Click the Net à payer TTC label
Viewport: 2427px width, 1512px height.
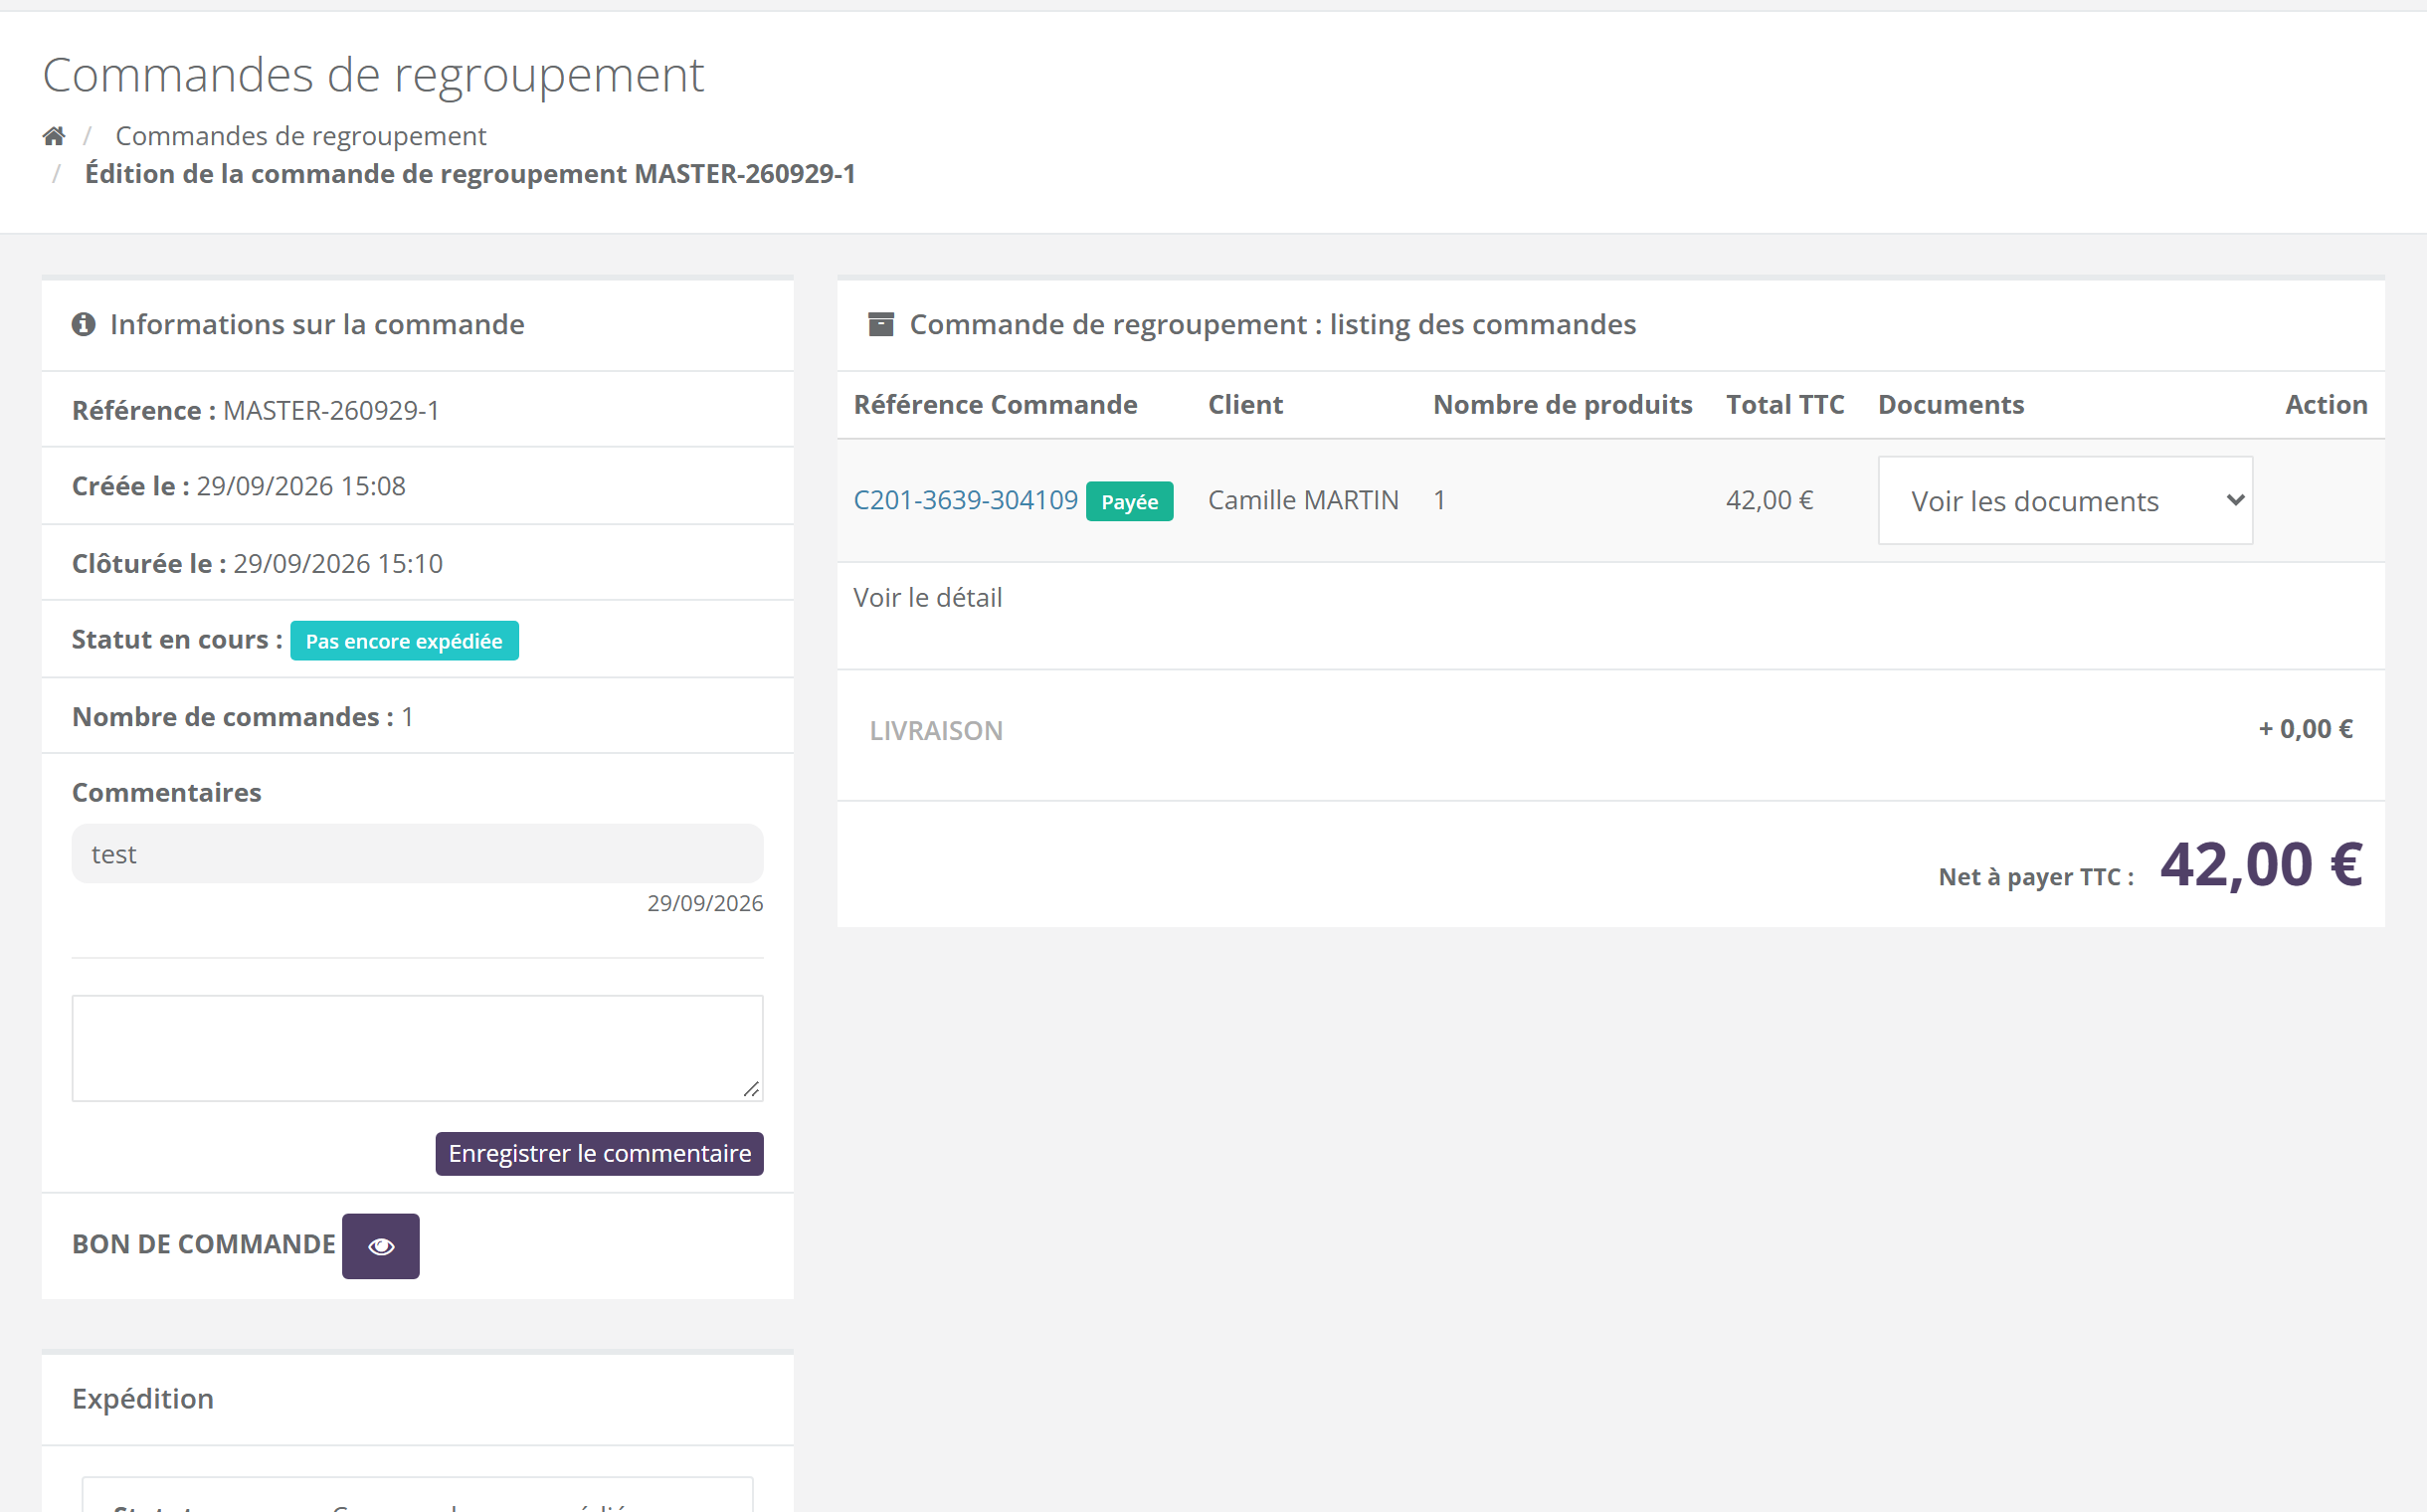tap(2036, 877)
